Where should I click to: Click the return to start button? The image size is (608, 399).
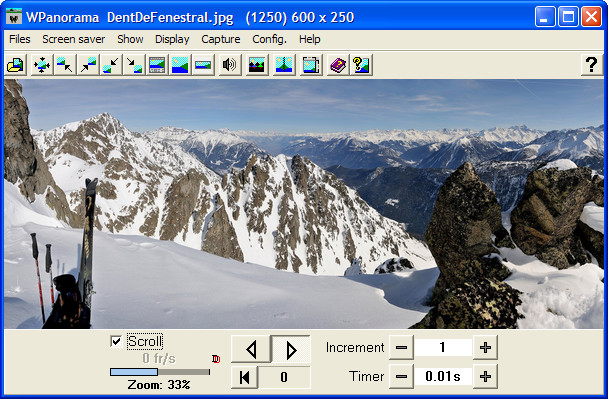pyautogui.click(x=245, y=377)
